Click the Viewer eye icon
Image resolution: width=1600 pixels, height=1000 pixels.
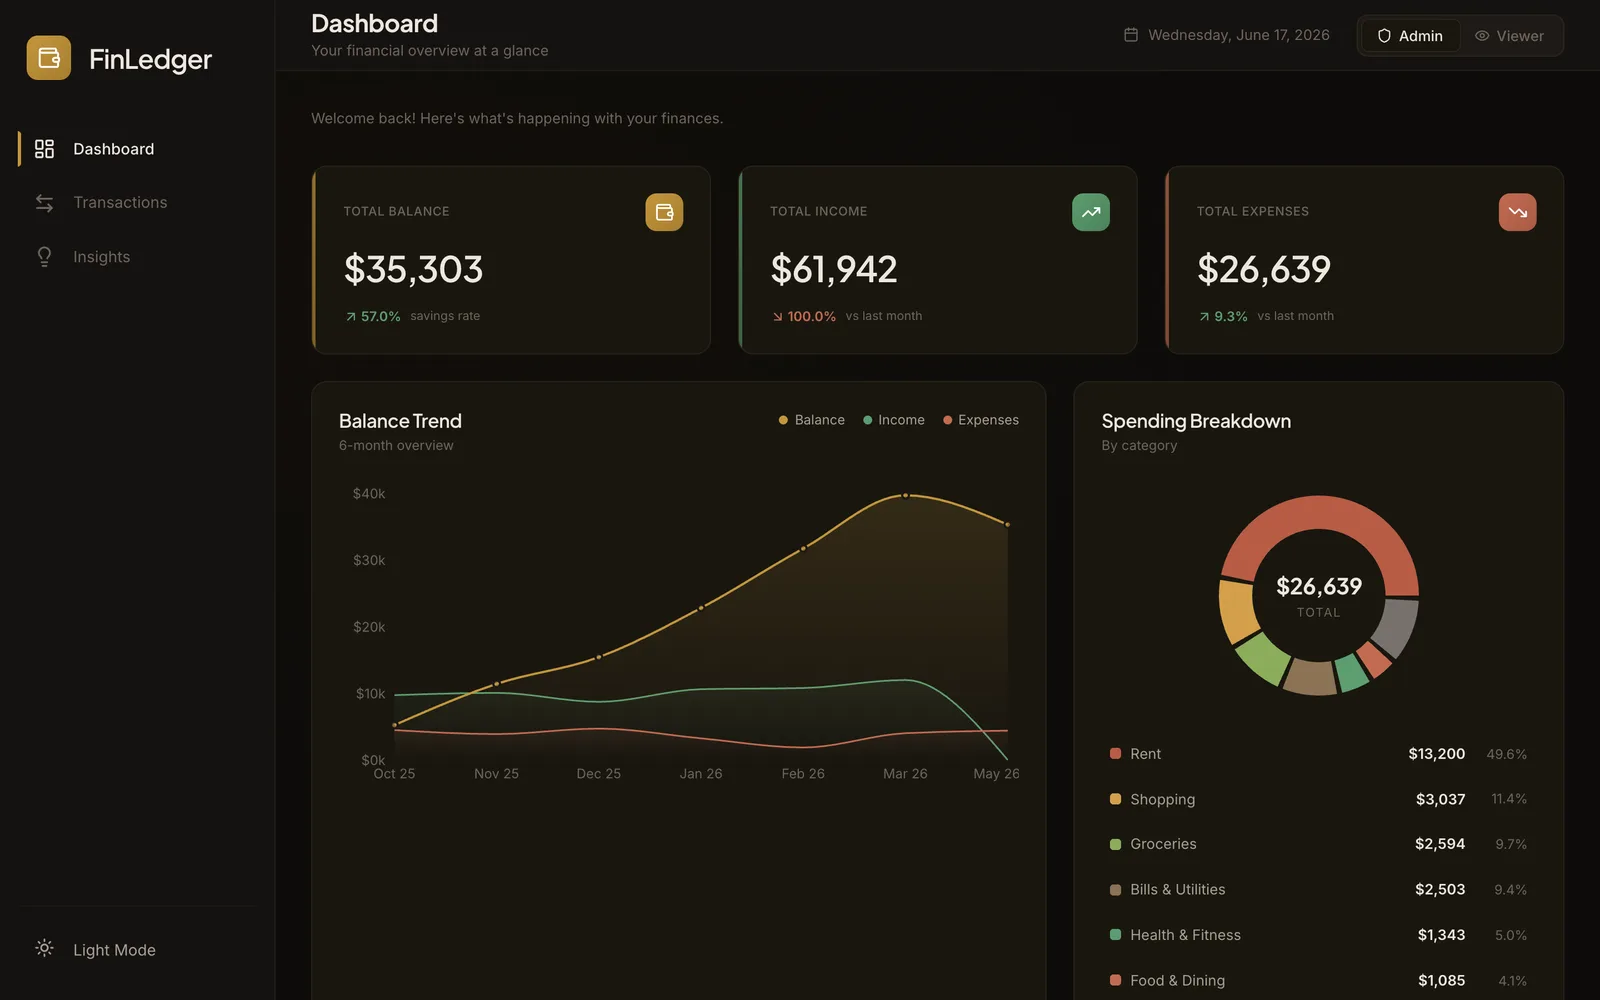1482,36
